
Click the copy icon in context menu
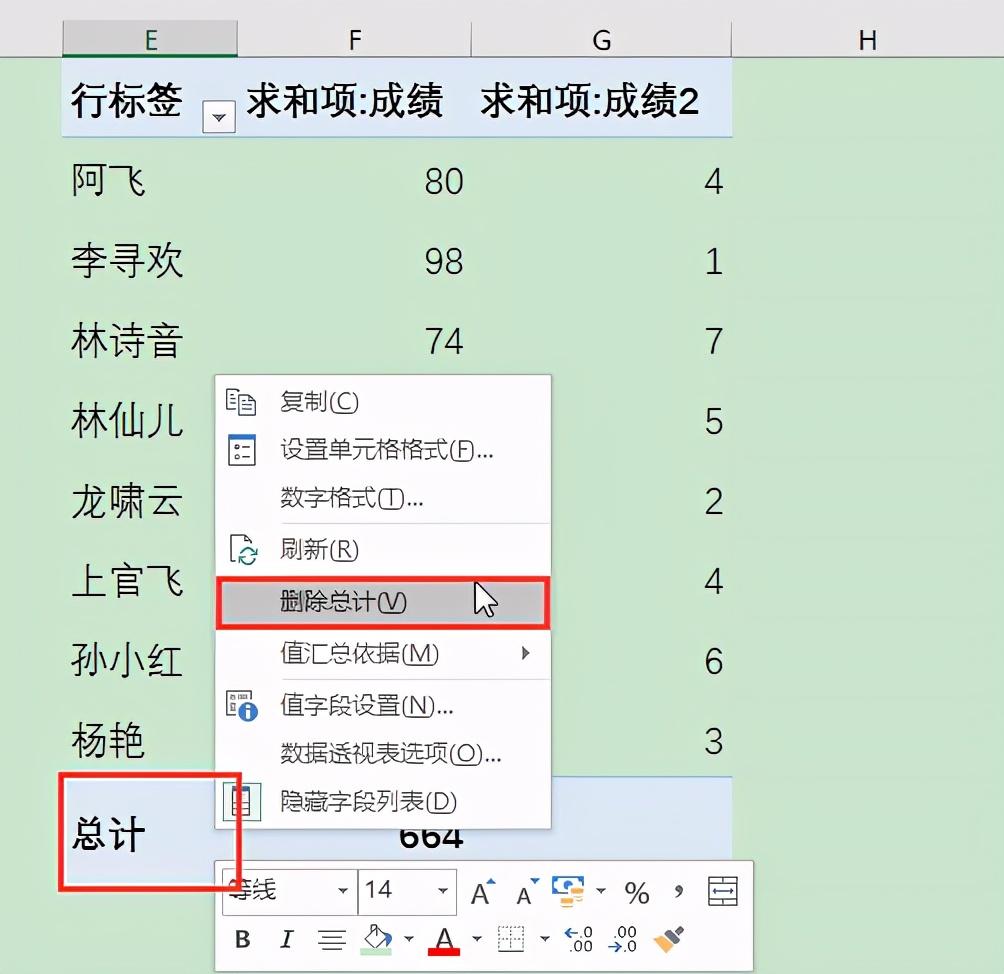tap(241, 402)
